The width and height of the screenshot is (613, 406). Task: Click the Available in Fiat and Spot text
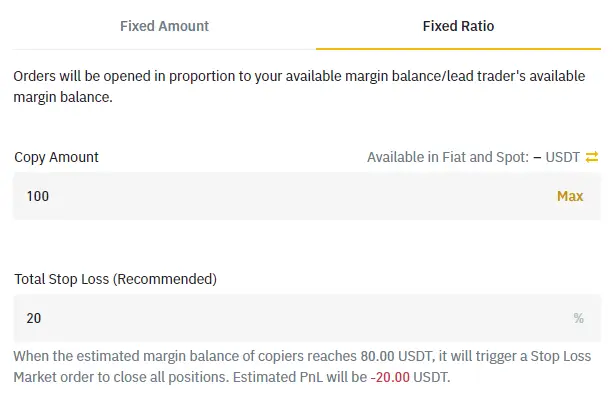447,157
